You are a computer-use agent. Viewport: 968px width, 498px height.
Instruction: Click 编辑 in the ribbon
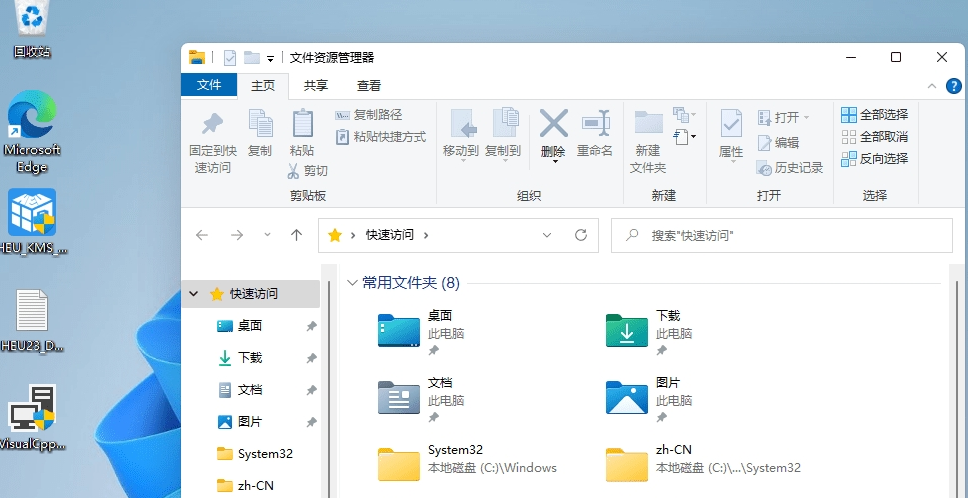point(778,143)
